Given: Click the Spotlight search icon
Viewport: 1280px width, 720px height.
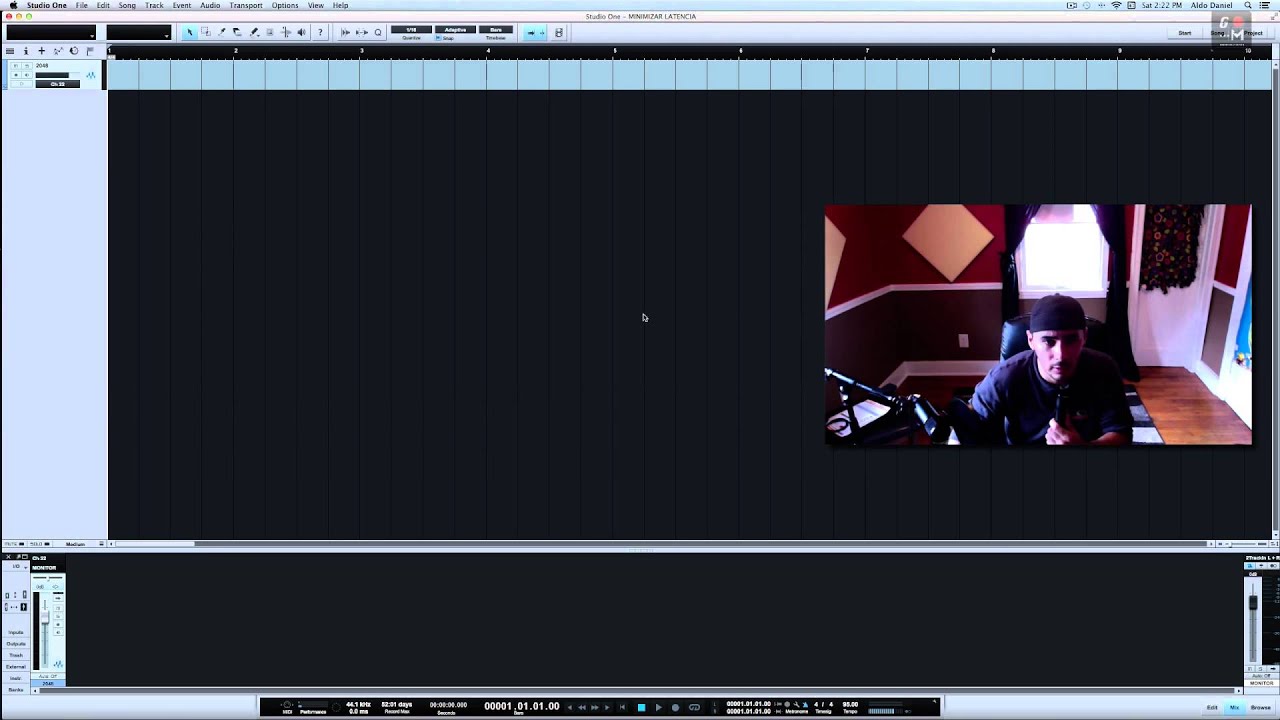Looking at the screenshot, I should tap(1248, 5).
